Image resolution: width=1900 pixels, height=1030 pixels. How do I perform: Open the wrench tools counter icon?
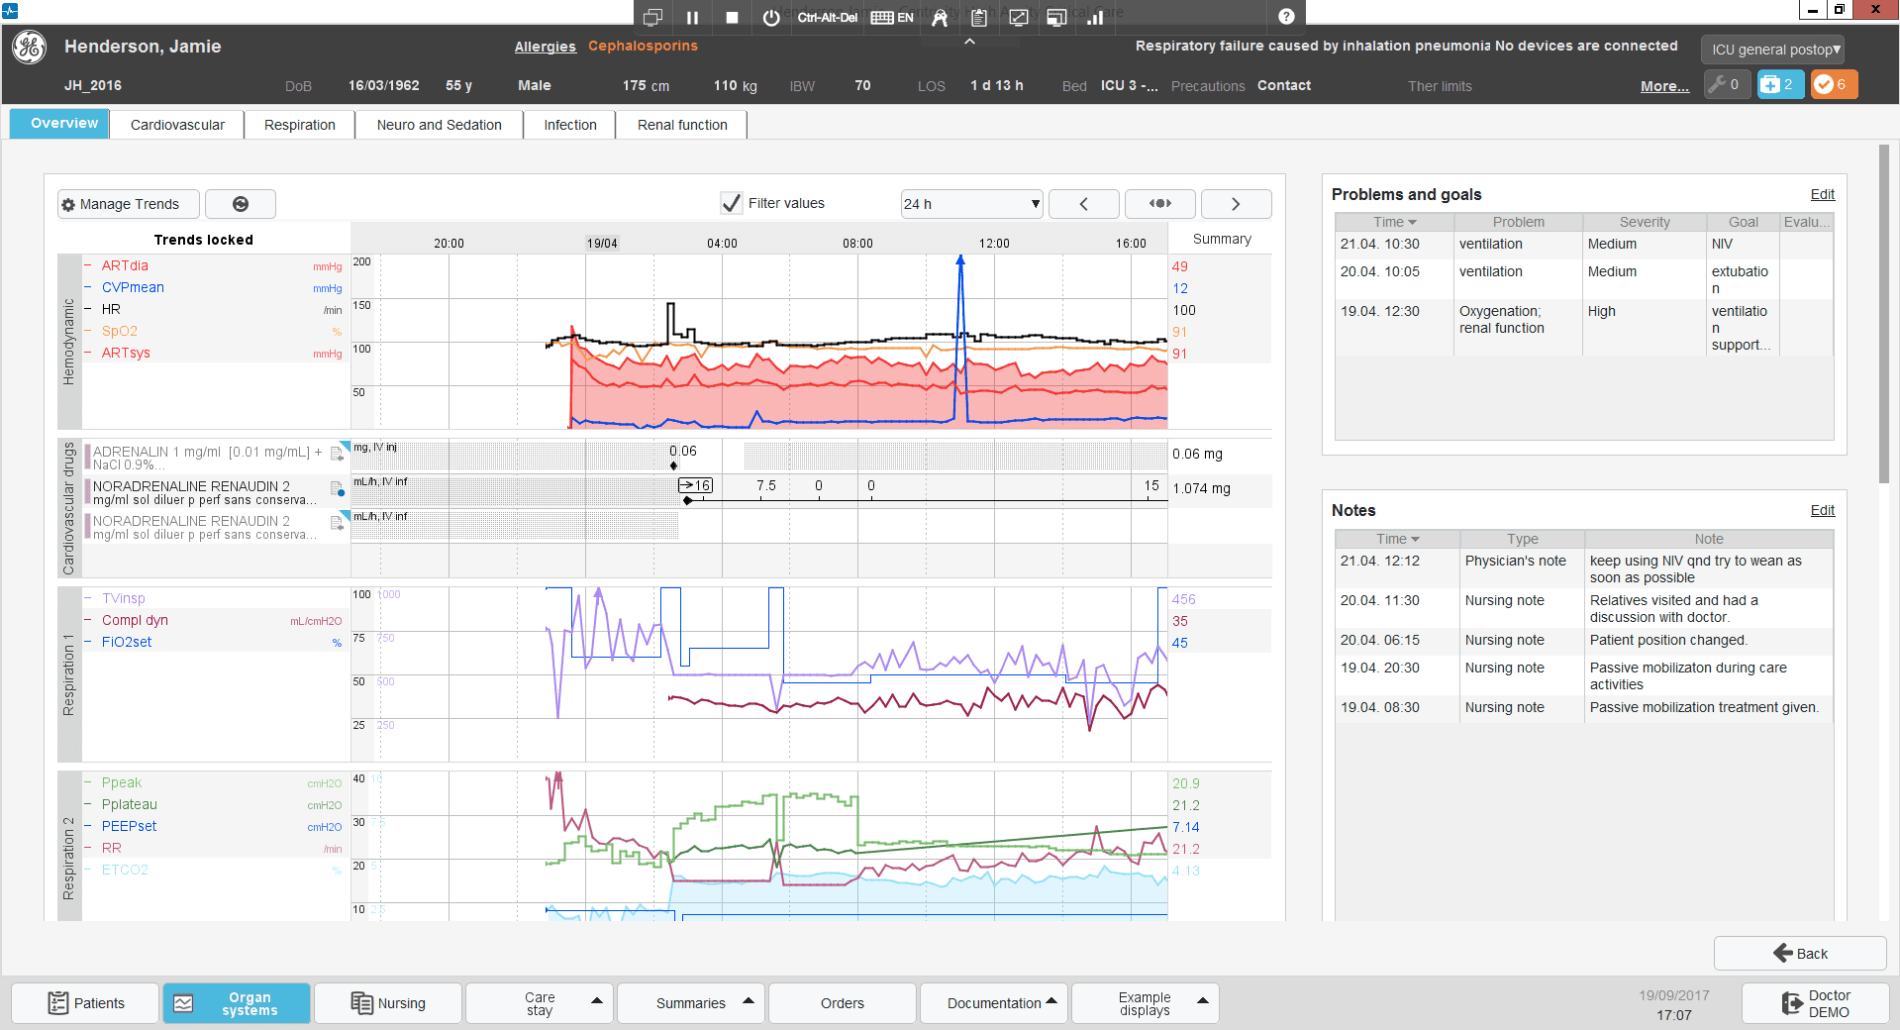(1727, 85)
